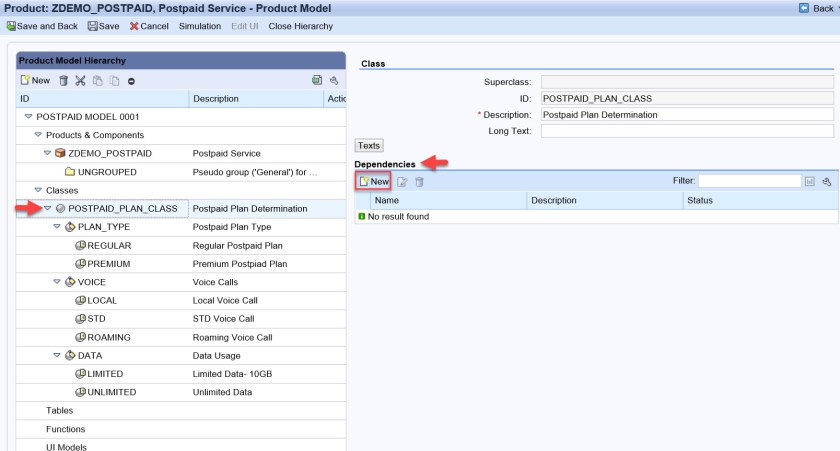Close the hierarchy panel via Close Hierarchy
The height and width of the screenshot is (451, 840).
(x=301, y=26)
